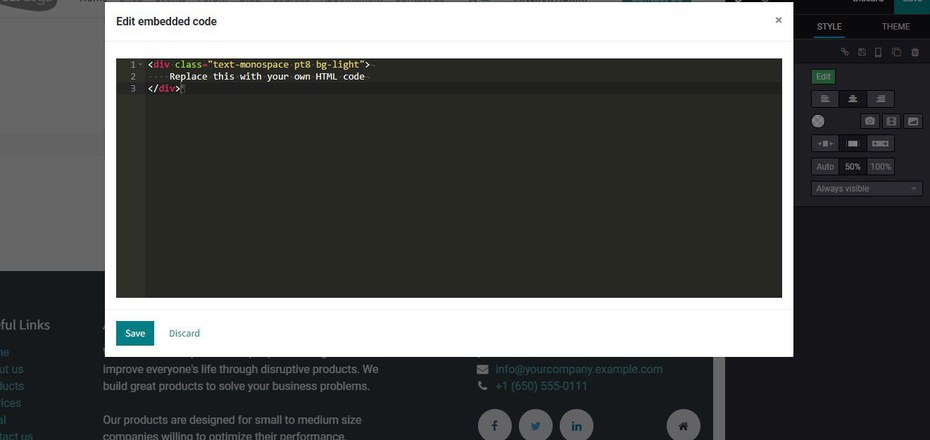Set height to 50%
The width and height of the screenshot is (930, 440).
(853, 167)
